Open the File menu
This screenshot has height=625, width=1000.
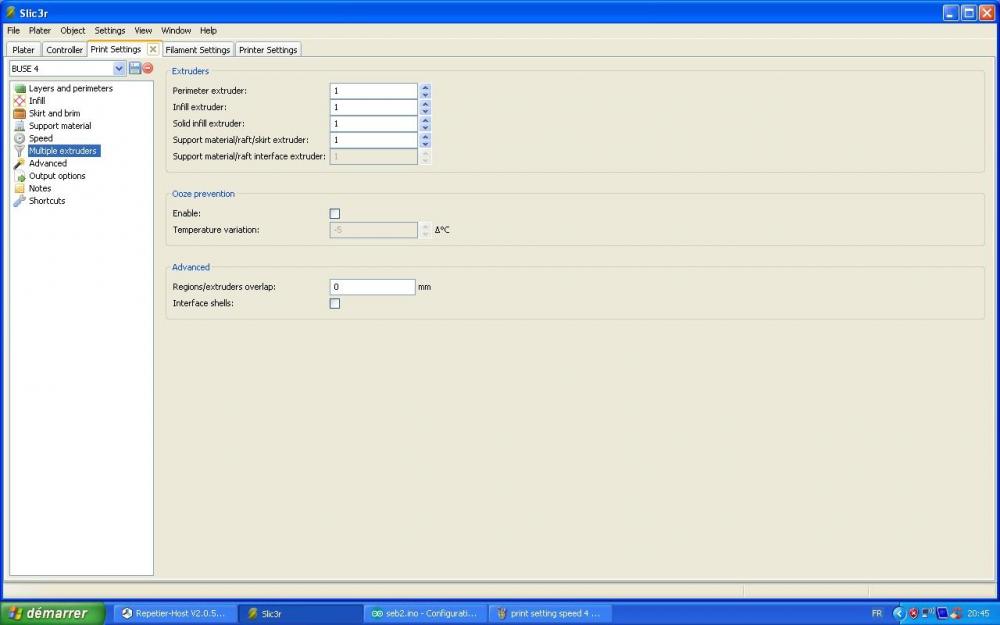coord(13,31)
